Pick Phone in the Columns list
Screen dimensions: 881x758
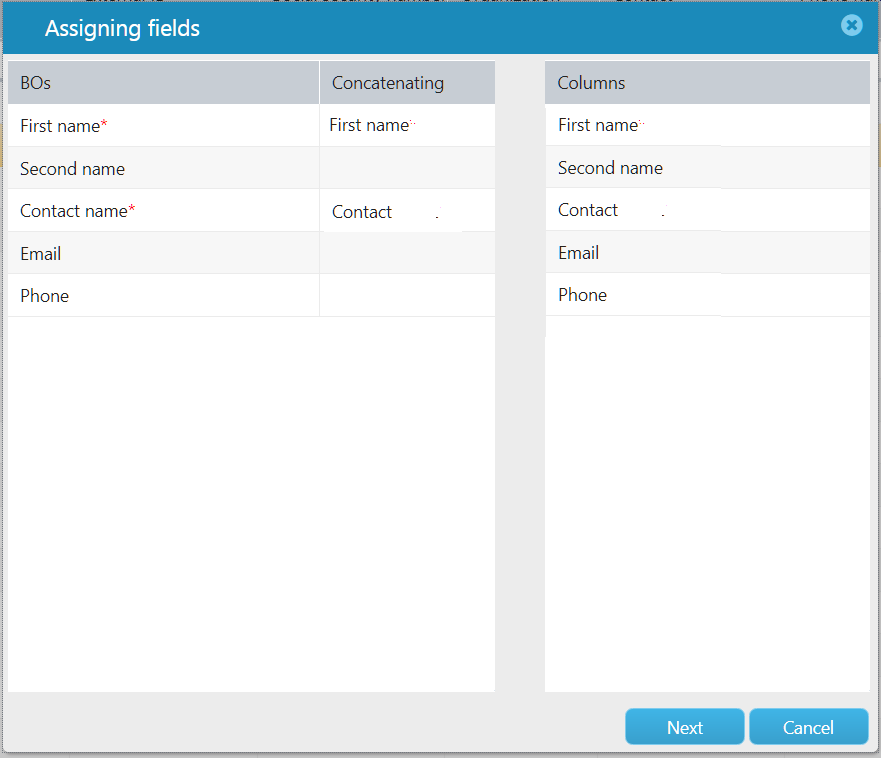707,295
